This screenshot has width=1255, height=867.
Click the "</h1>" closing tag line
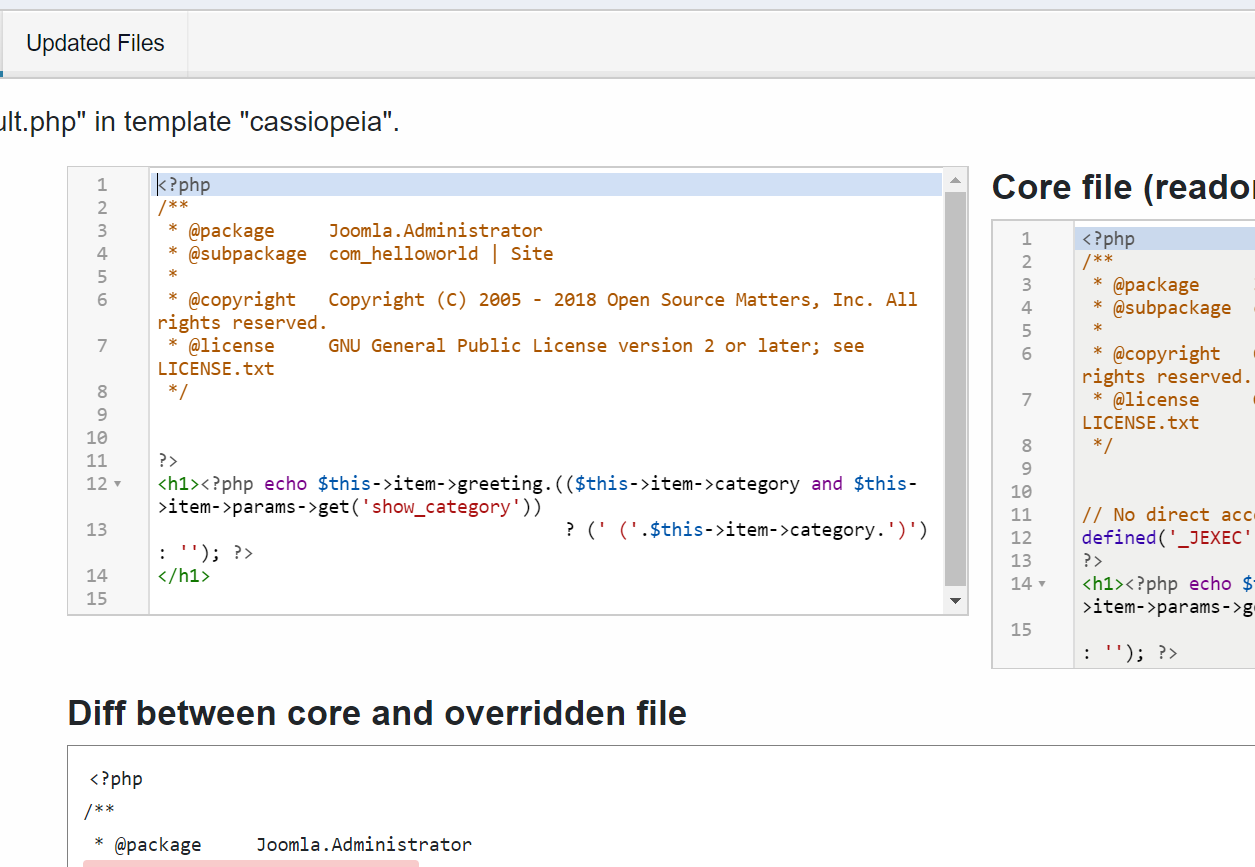(x=184, y=576)
